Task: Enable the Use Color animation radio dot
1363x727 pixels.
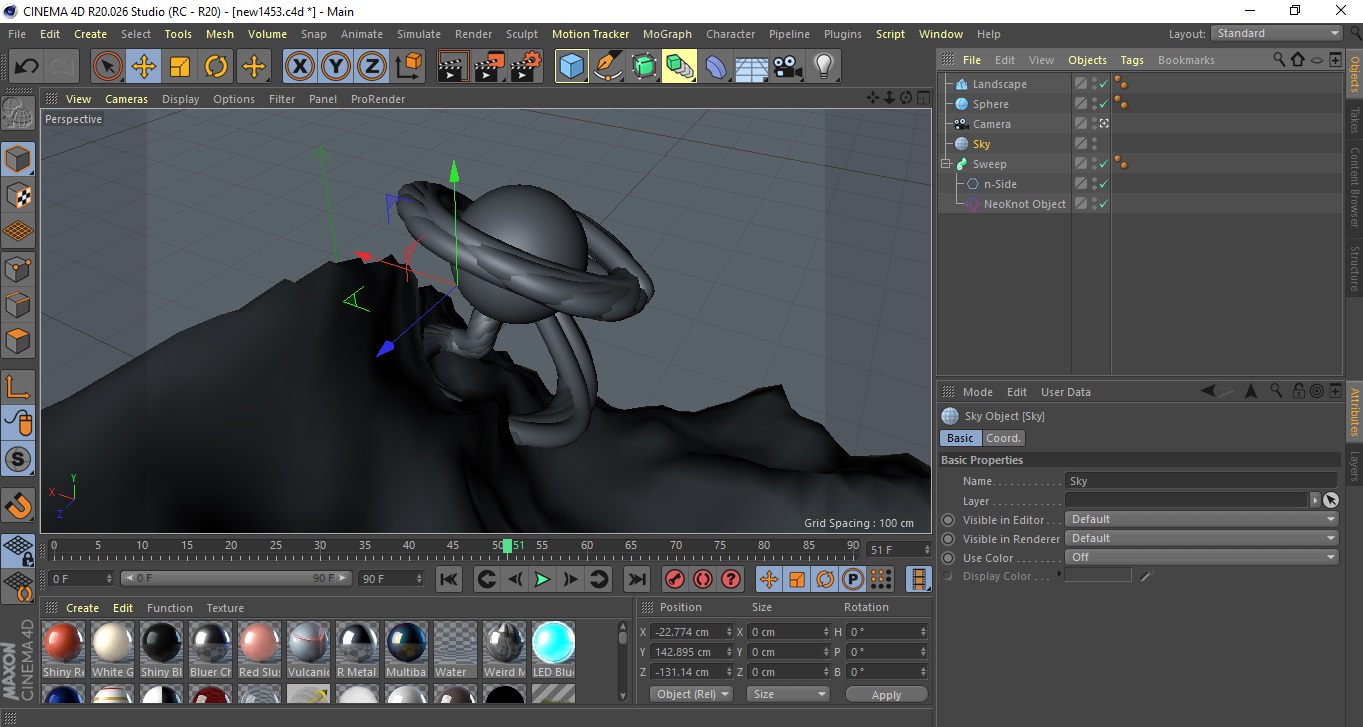Action: (x=948, y=558)
